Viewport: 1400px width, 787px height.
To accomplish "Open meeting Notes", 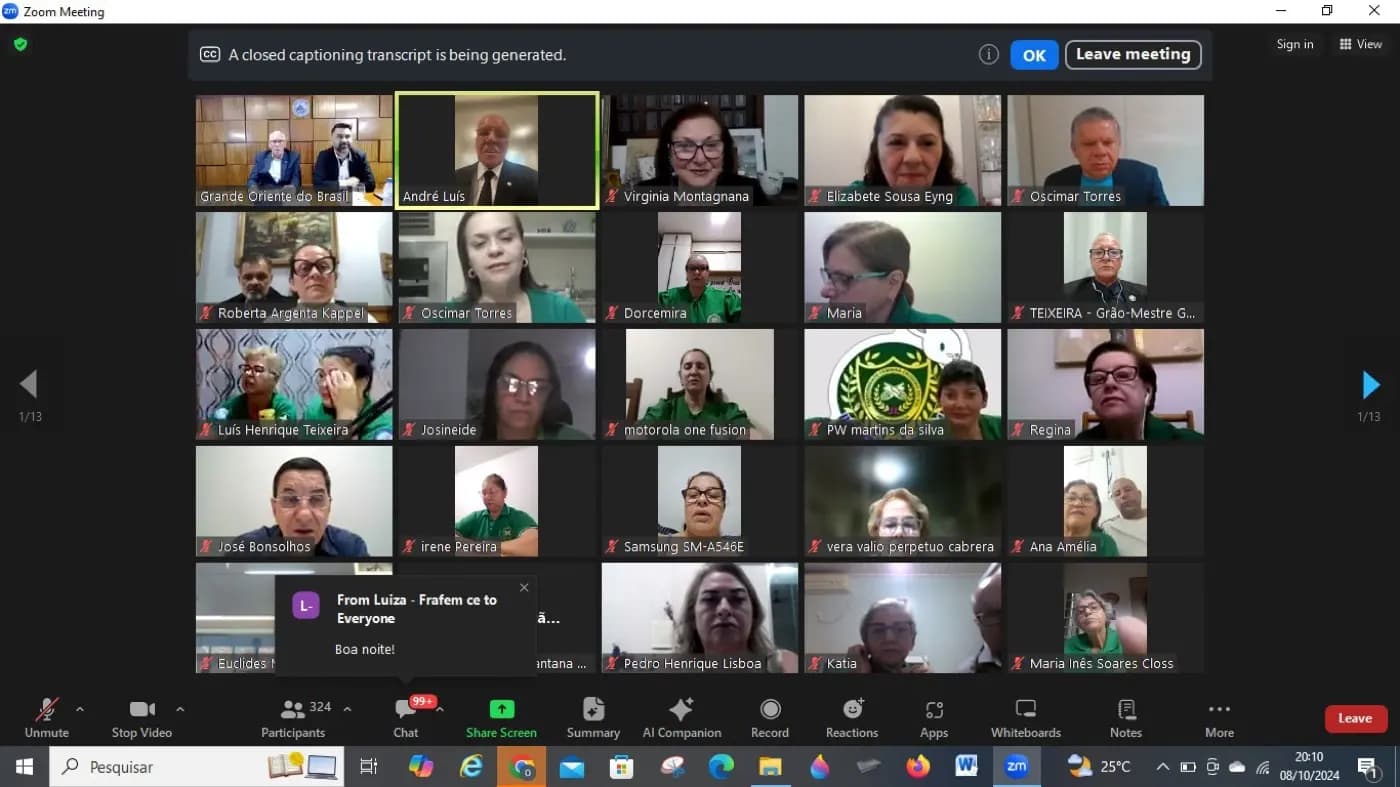I will click(x=1126, y=718).
